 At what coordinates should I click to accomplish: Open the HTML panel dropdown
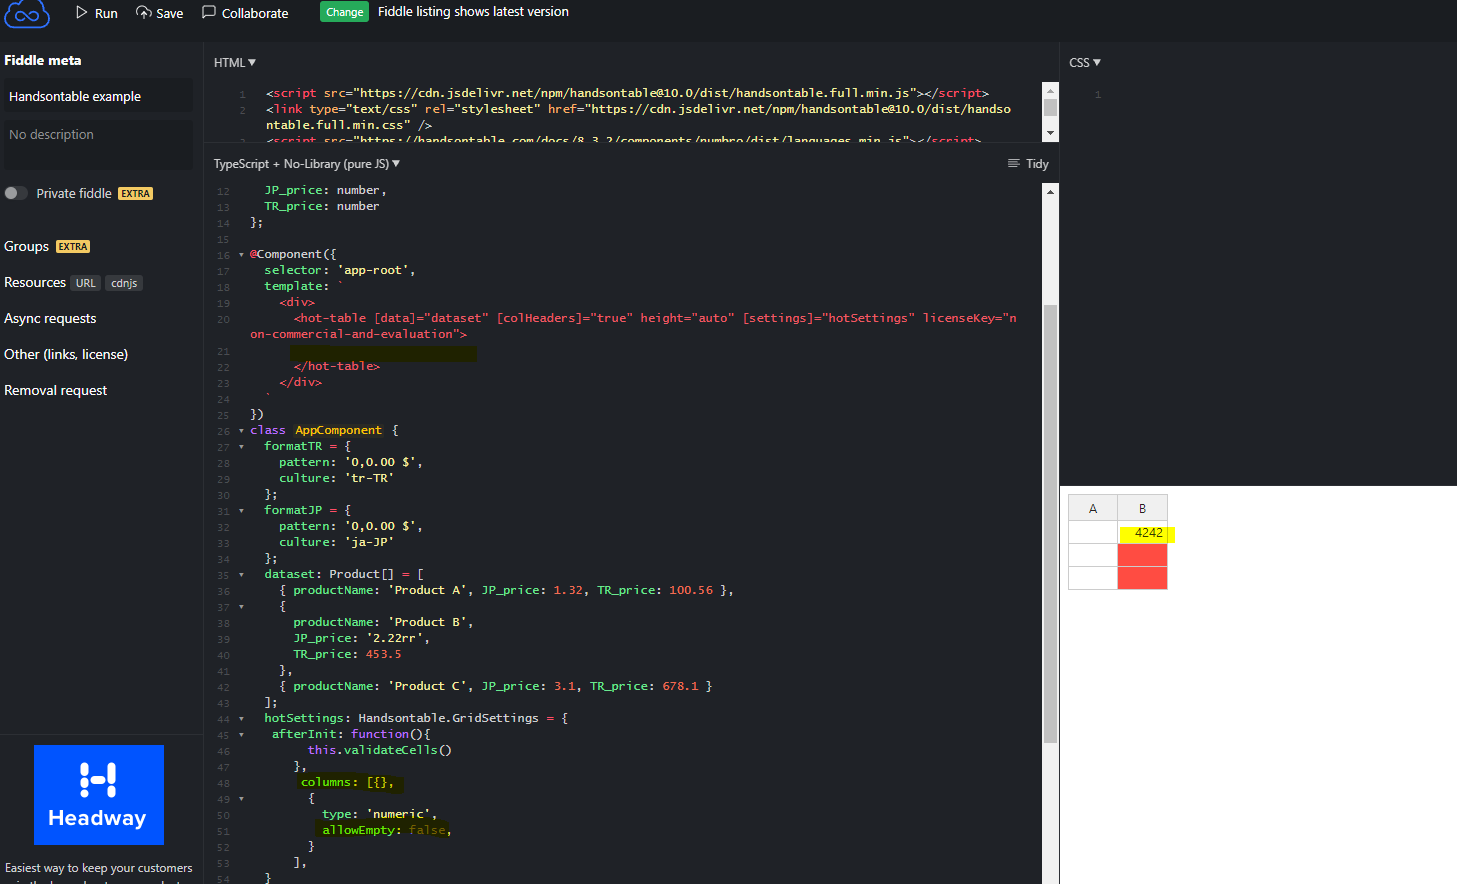(235, 62)
